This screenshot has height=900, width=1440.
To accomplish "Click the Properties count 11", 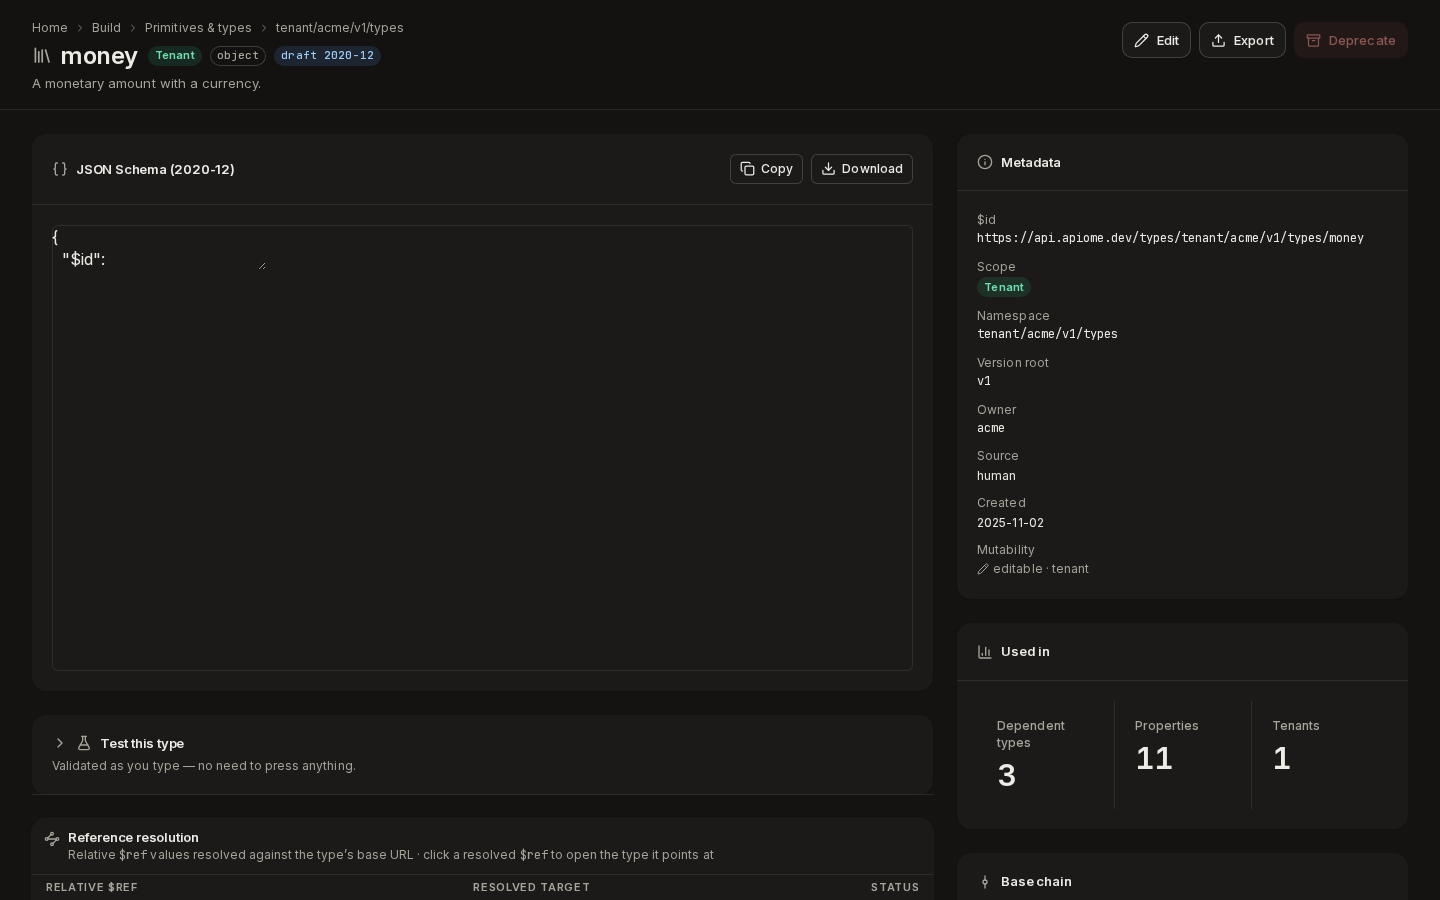I will pos(1154,759).
